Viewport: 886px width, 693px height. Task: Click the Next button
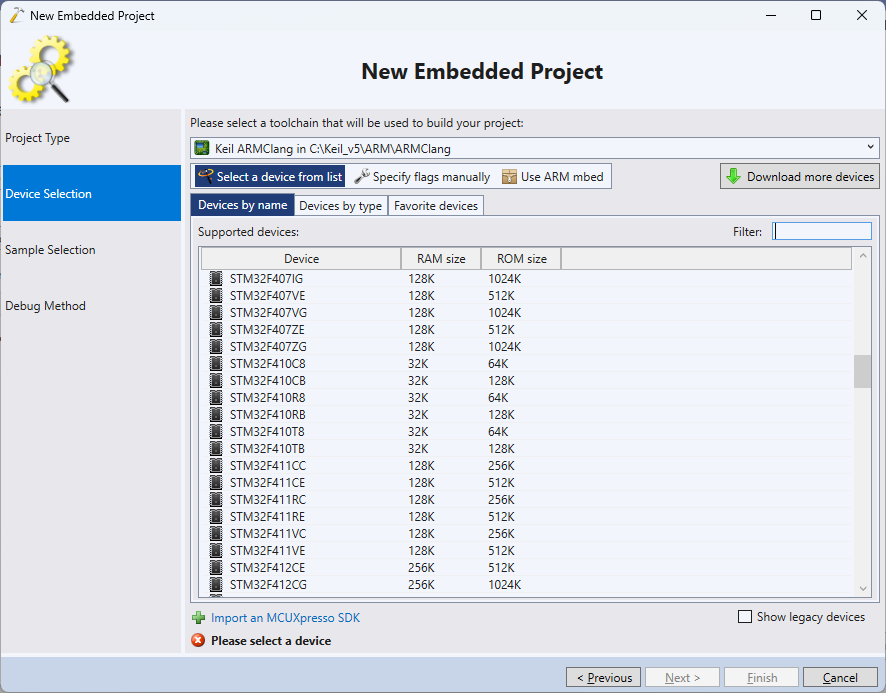[x=683, y=677]
